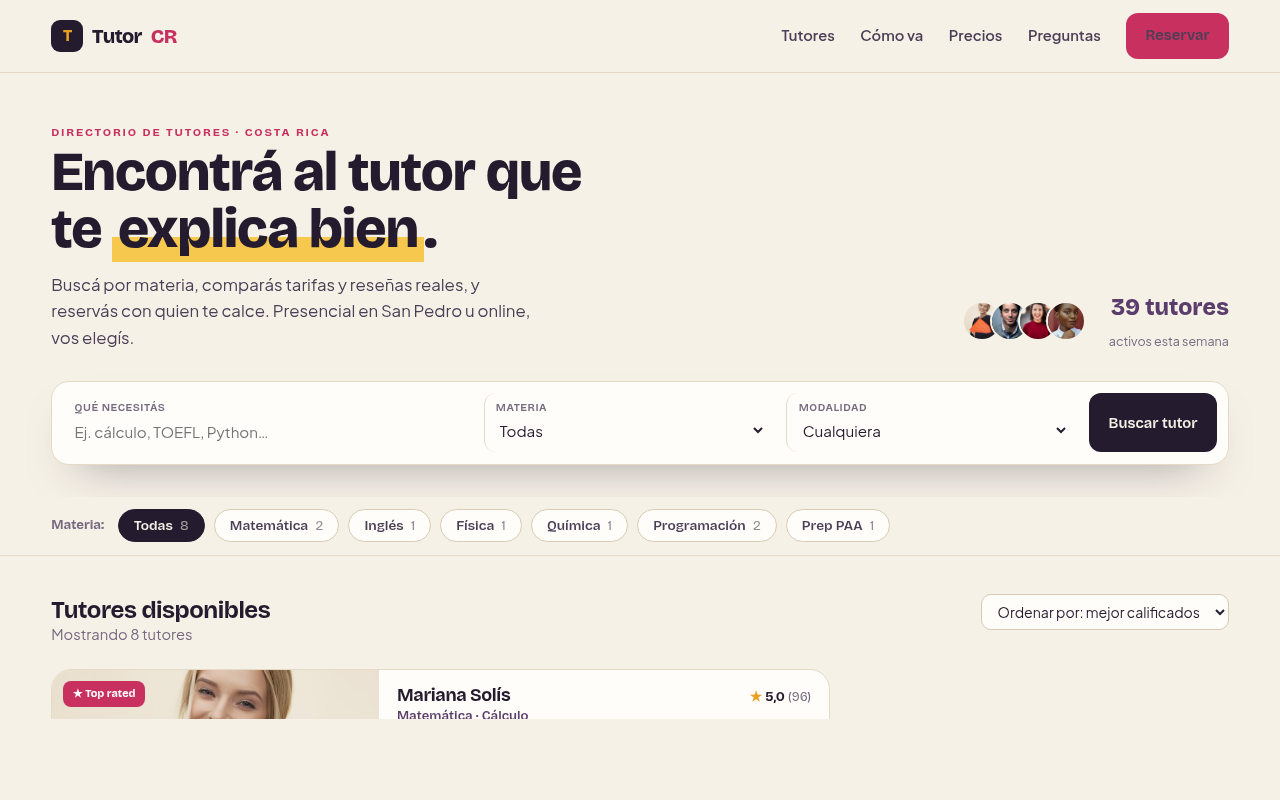Click the Tutor CR brand name
1280x800 pixels.
[134, 37]
